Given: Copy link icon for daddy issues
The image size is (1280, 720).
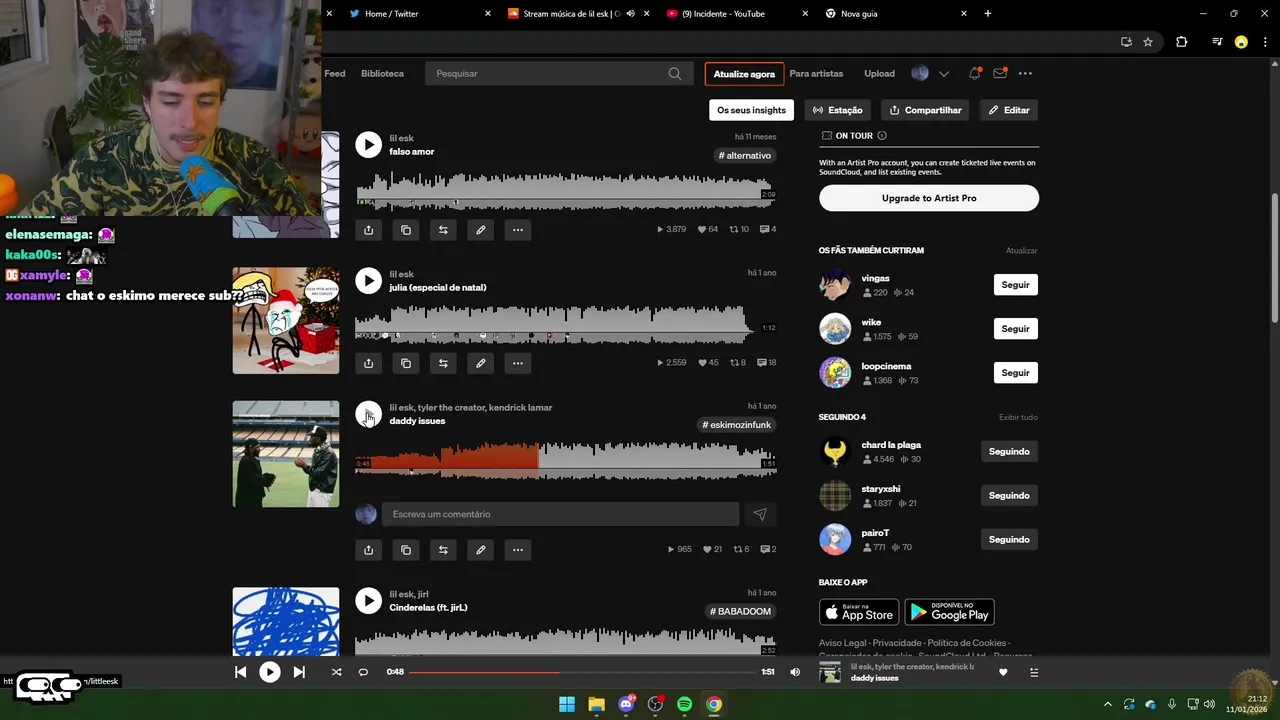Looking at the screenshot, I should coord(406,550).
